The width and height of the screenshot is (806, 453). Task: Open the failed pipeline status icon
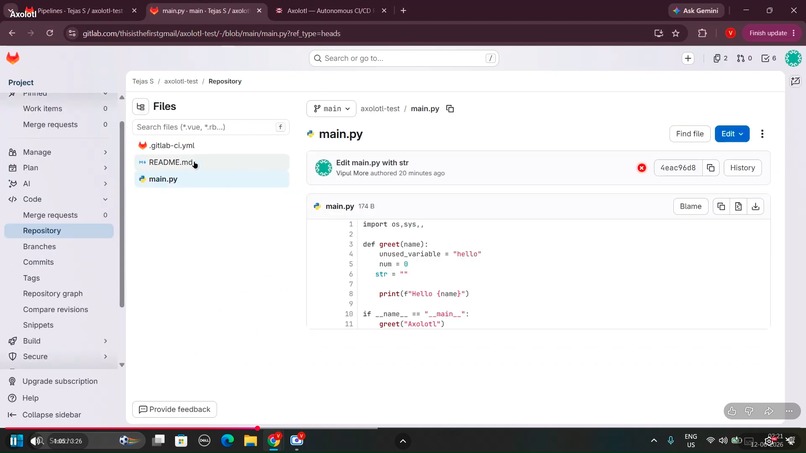[x=642, y=168]
